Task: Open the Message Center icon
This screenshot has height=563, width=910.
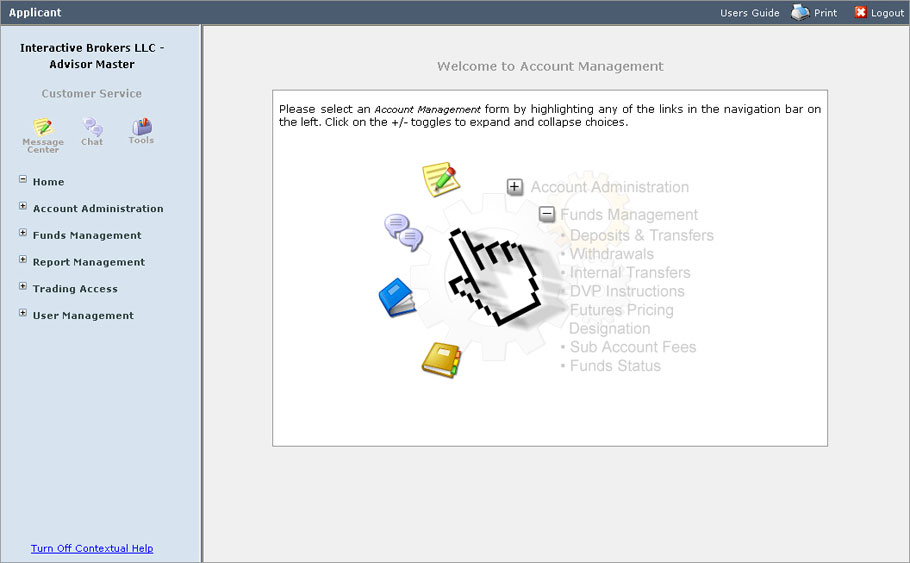Action: 43,127
